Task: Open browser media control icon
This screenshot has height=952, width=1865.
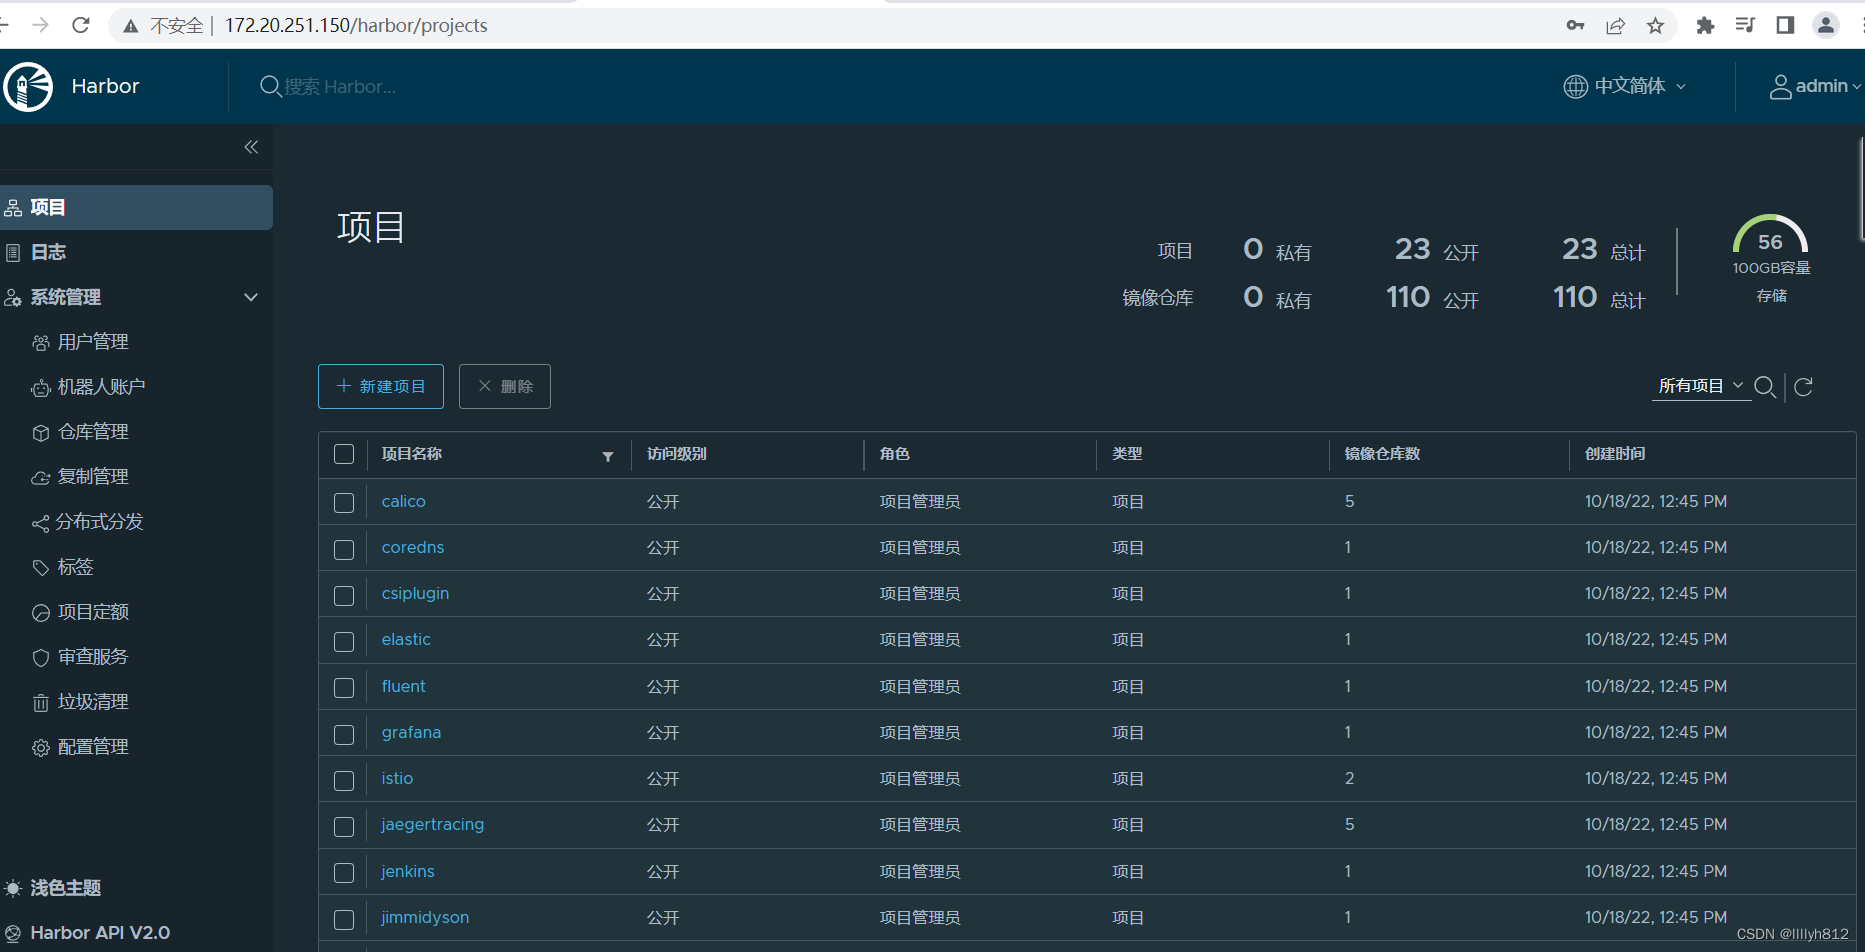Action: (1745, 25)
